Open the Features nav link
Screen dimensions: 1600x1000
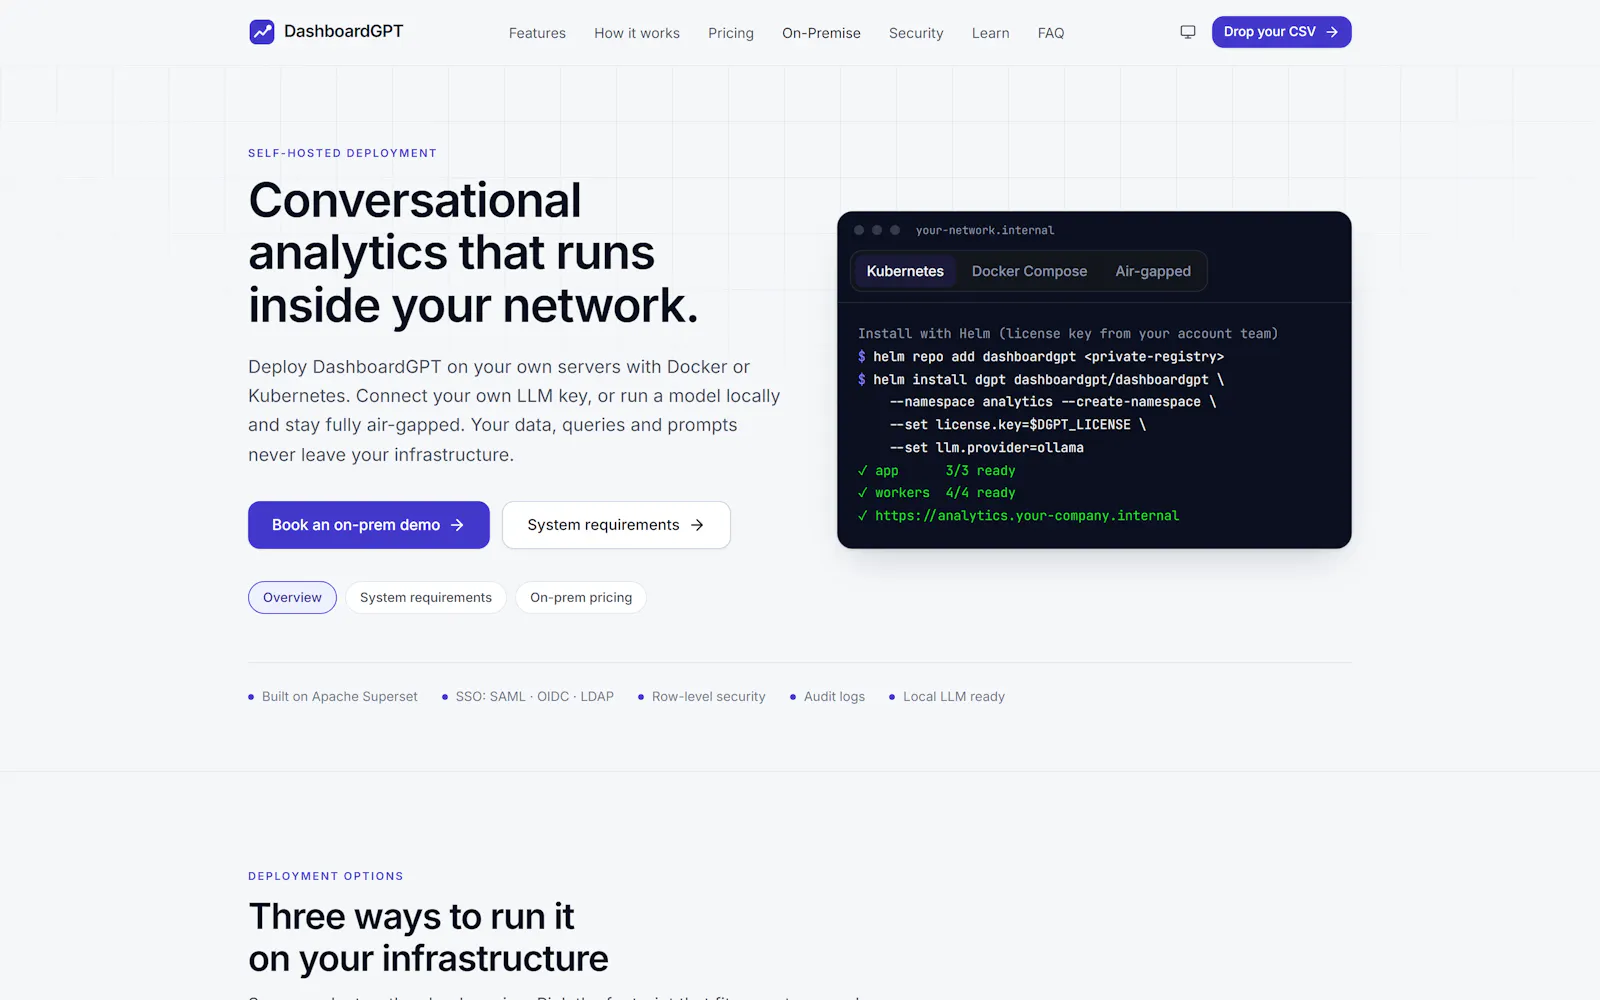coord(537,33)
